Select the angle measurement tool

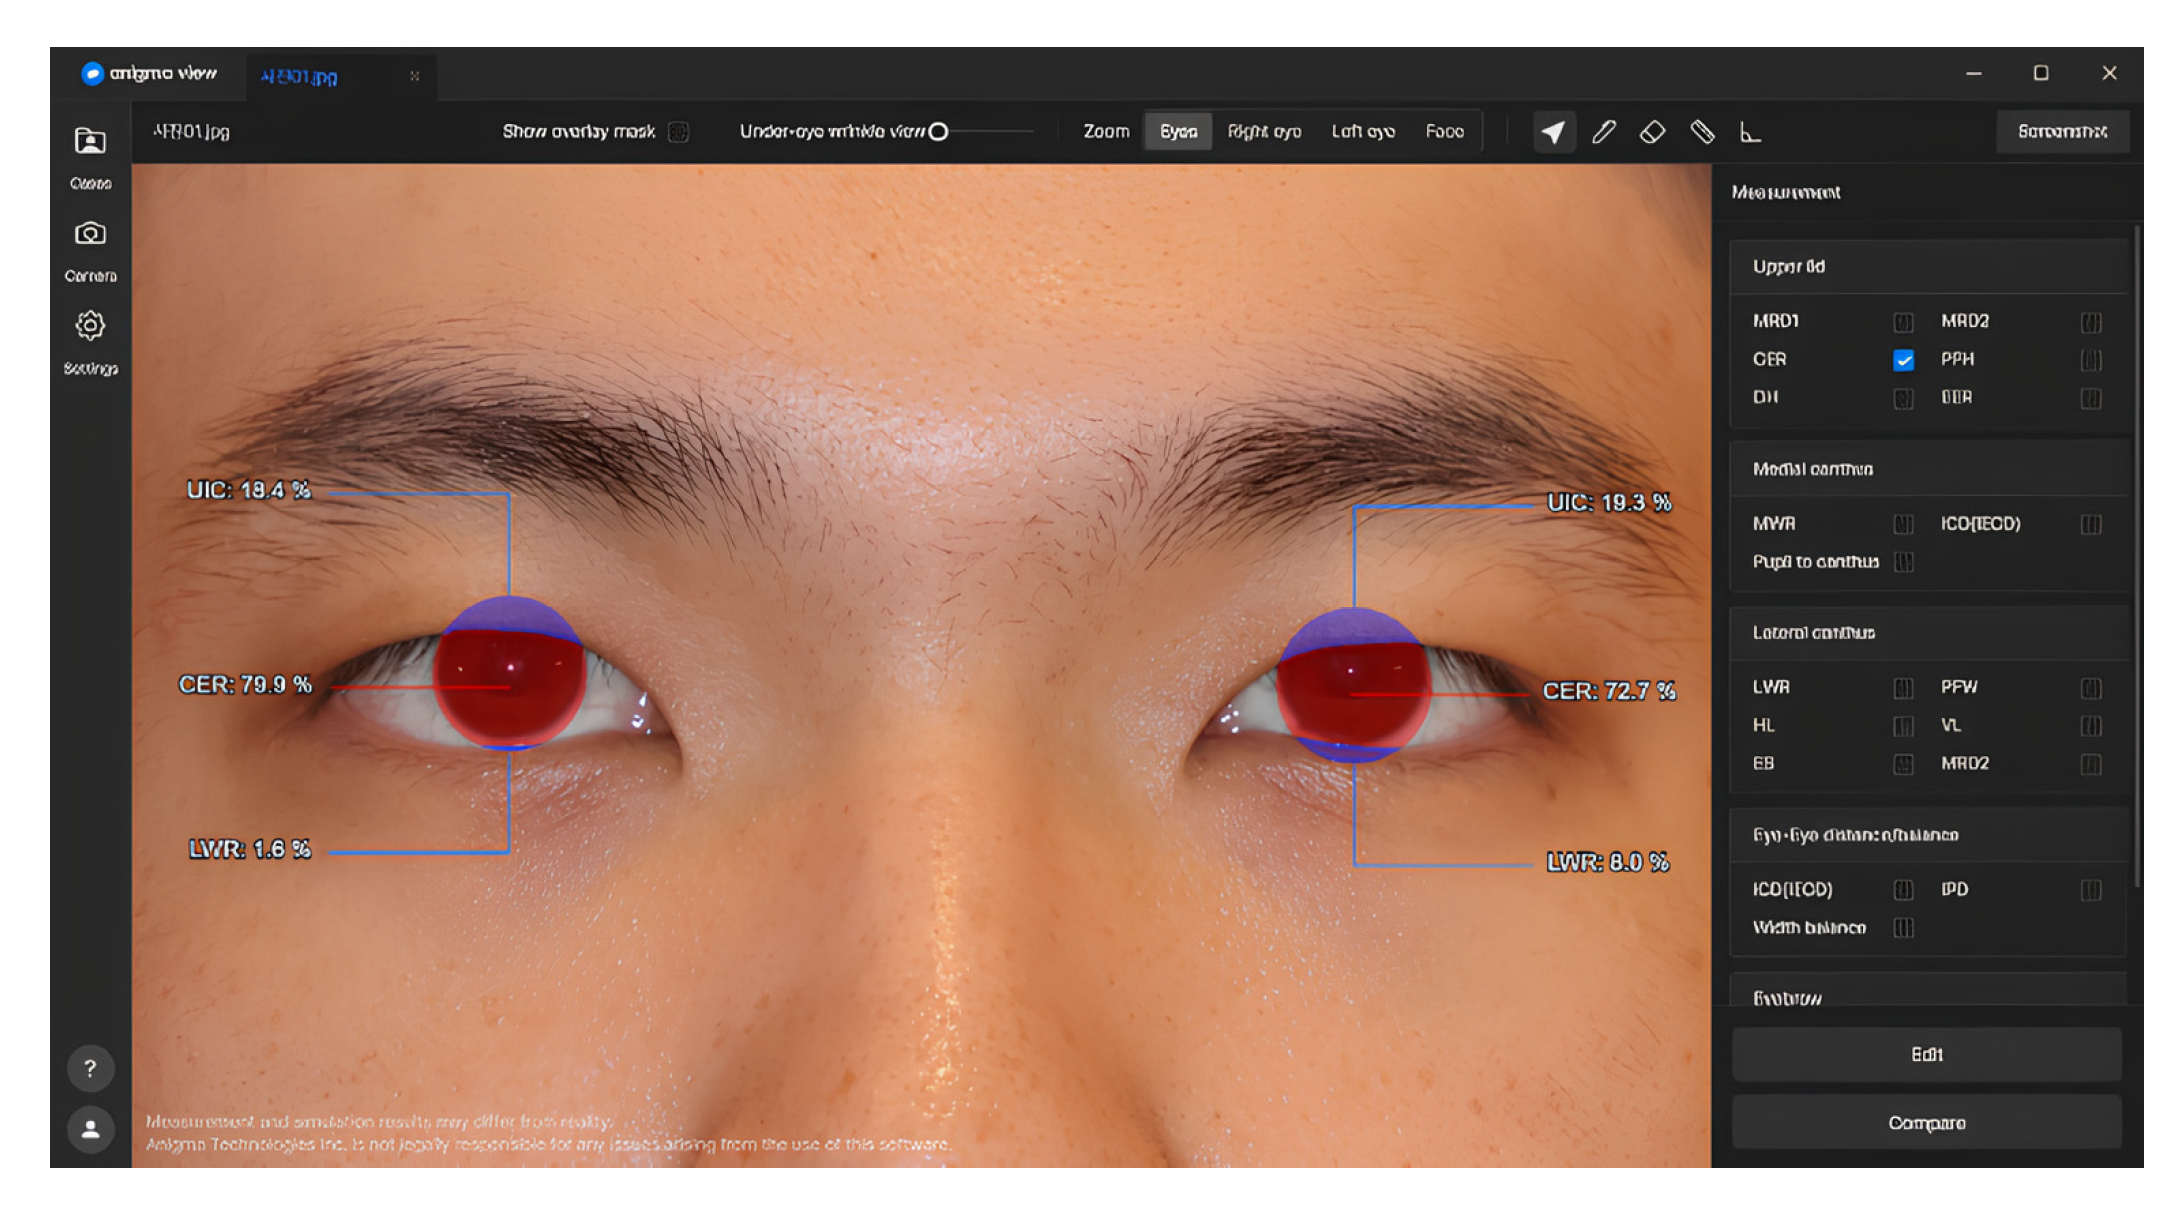point(1750,132)
